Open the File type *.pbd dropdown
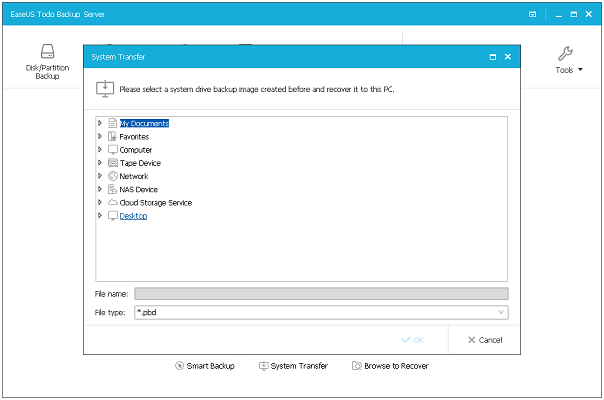Viewport: 604px width, 400px height. (x=321, y=312)
